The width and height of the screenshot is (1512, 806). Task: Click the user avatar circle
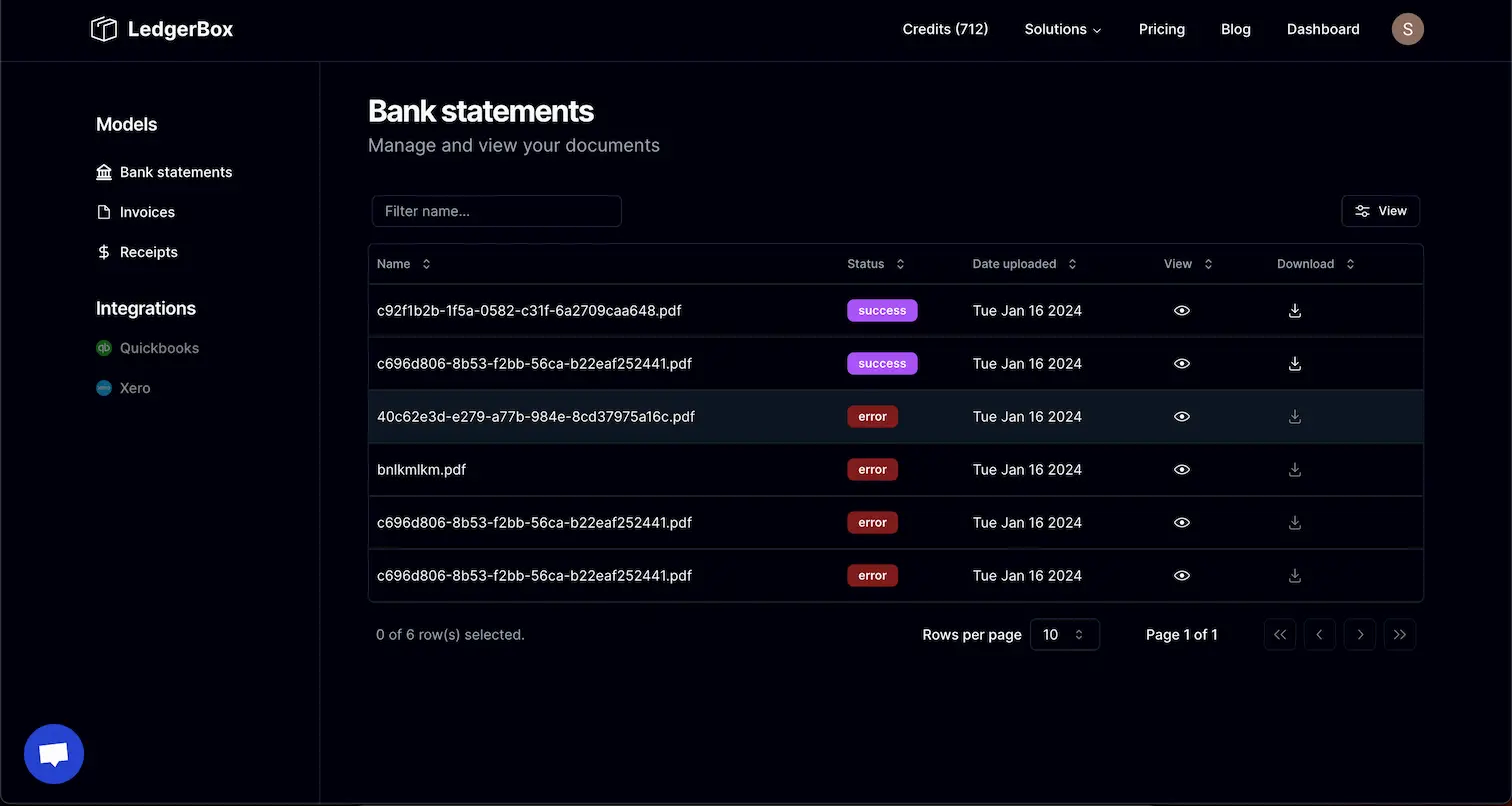(x=1407, y=29)
